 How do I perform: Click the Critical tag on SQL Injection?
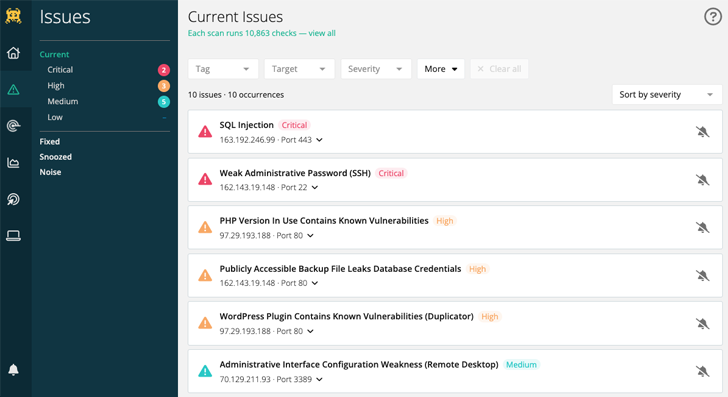click(294, 125)
